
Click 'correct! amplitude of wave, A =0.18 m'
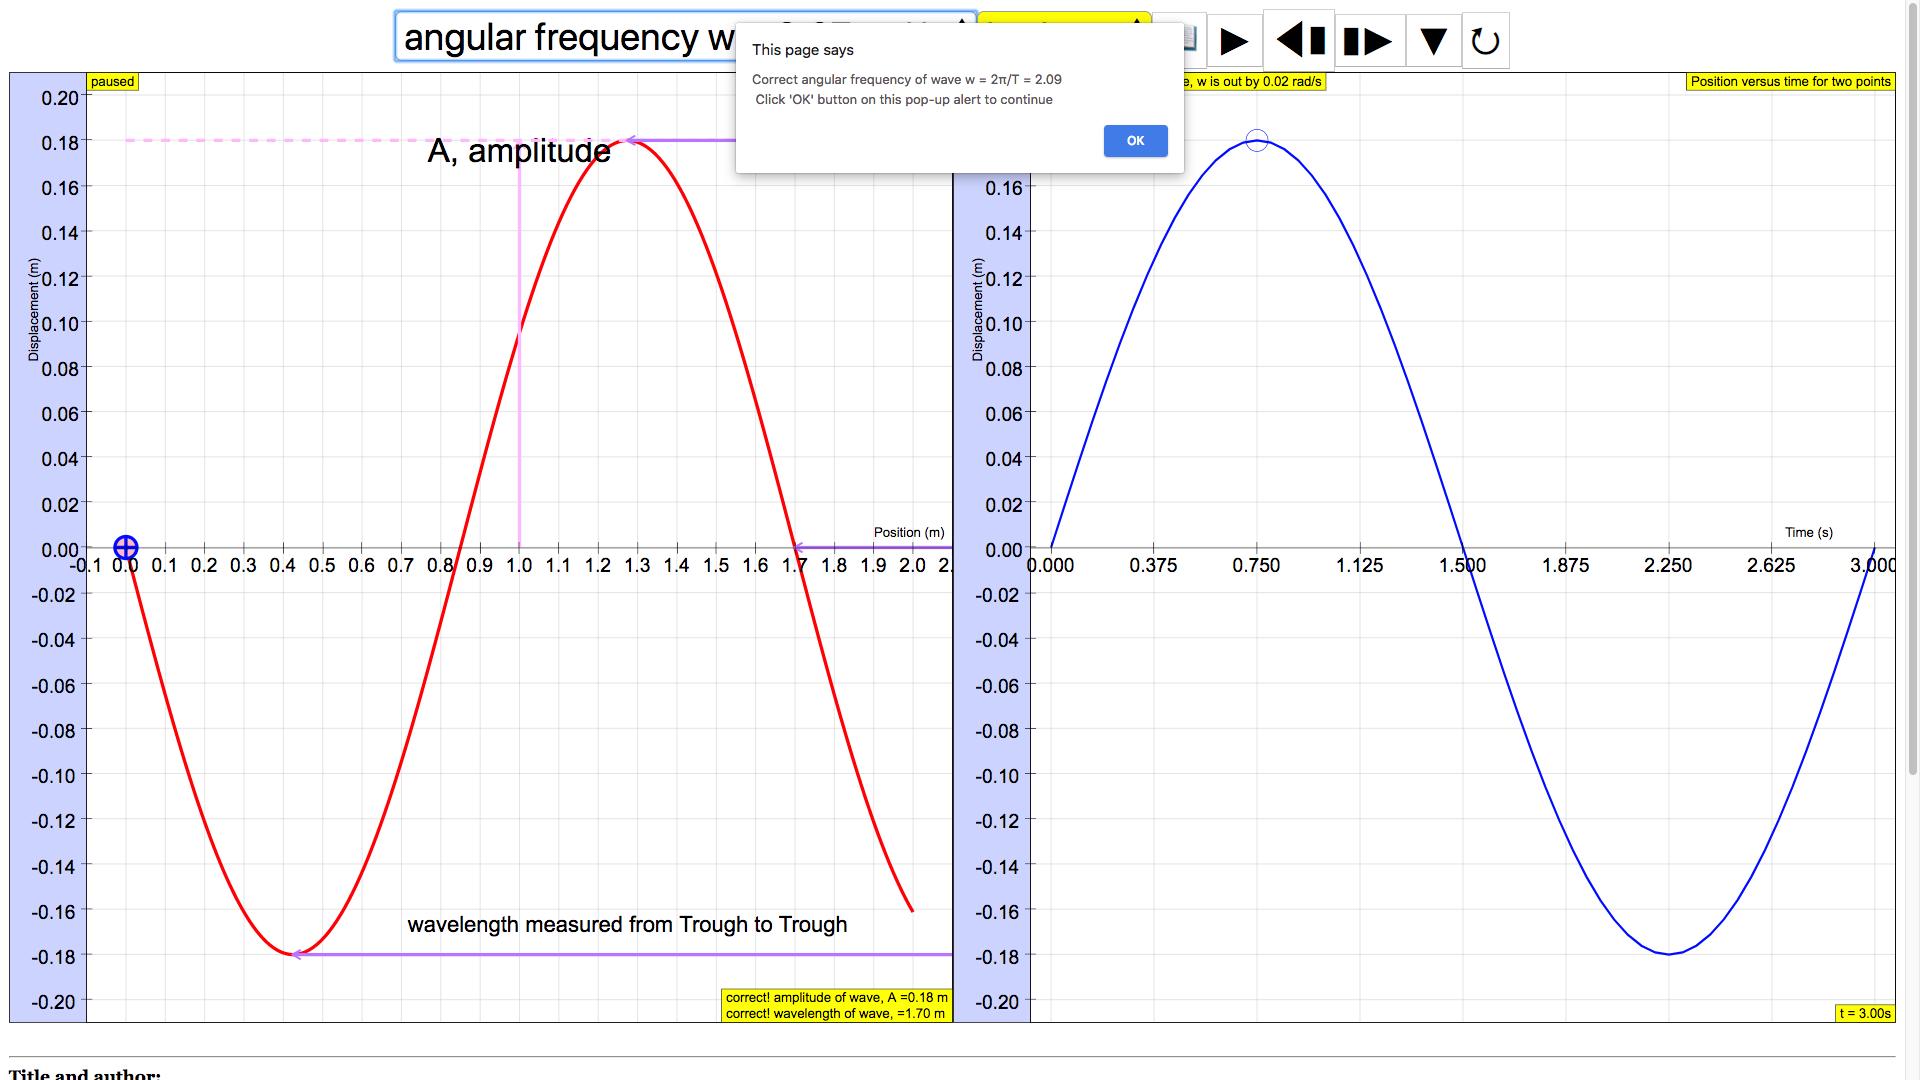pos(836,997)
